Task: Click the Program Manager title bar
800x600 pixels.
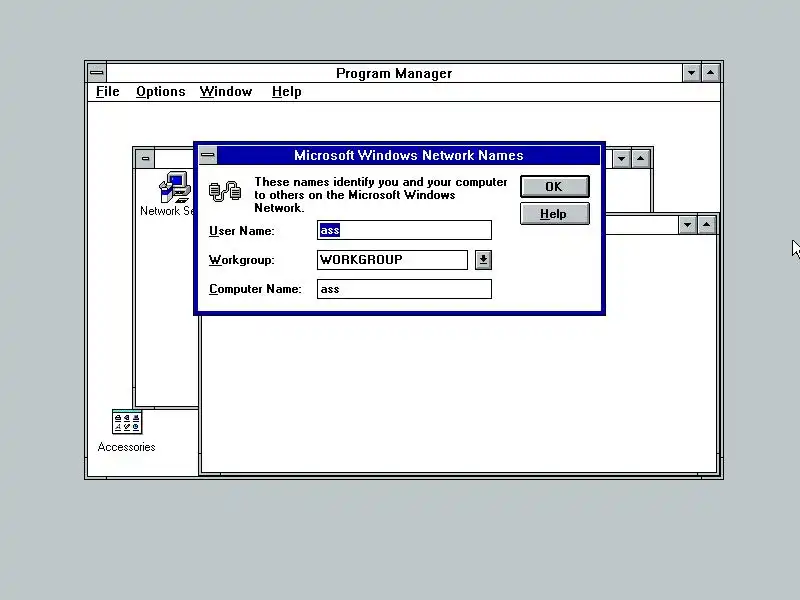Action: tap(394, 73)
